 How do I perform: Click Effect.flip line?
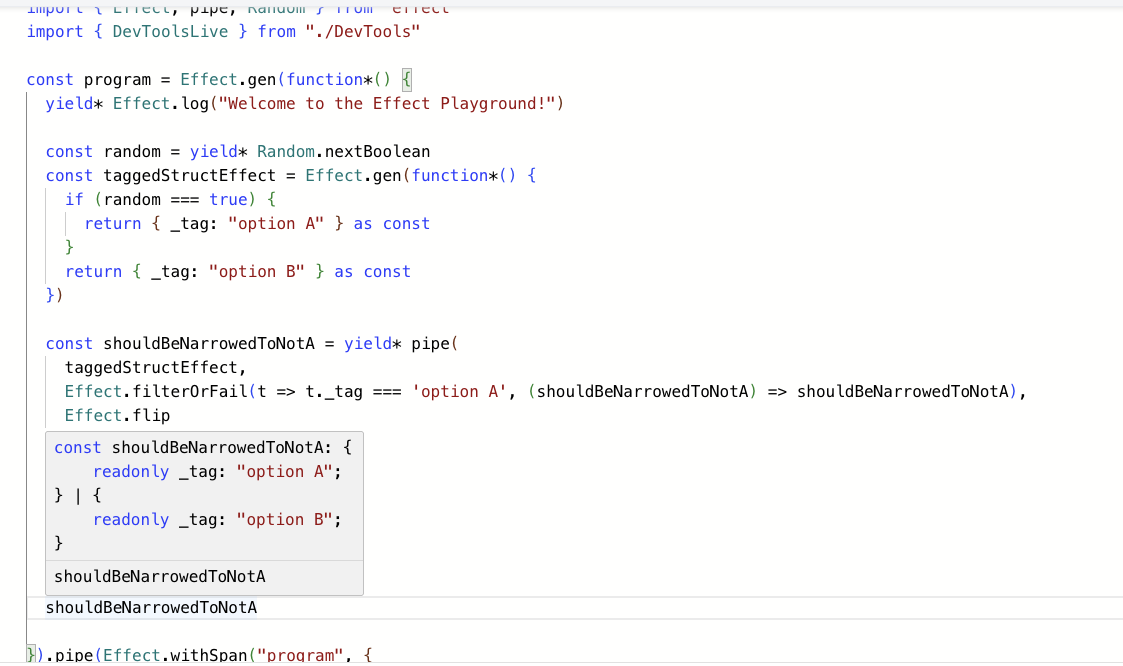tap(117, 415)
